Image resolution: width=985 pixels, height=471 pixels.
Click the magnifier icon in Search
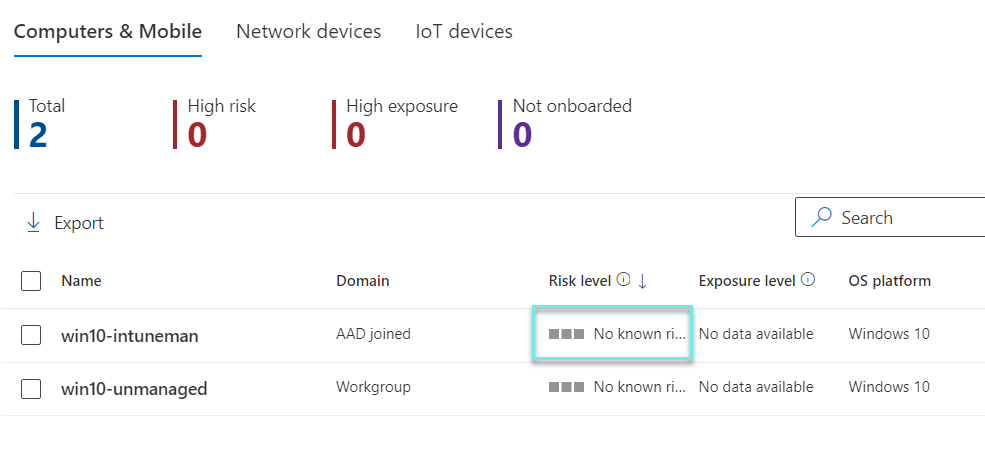point(823,217)
